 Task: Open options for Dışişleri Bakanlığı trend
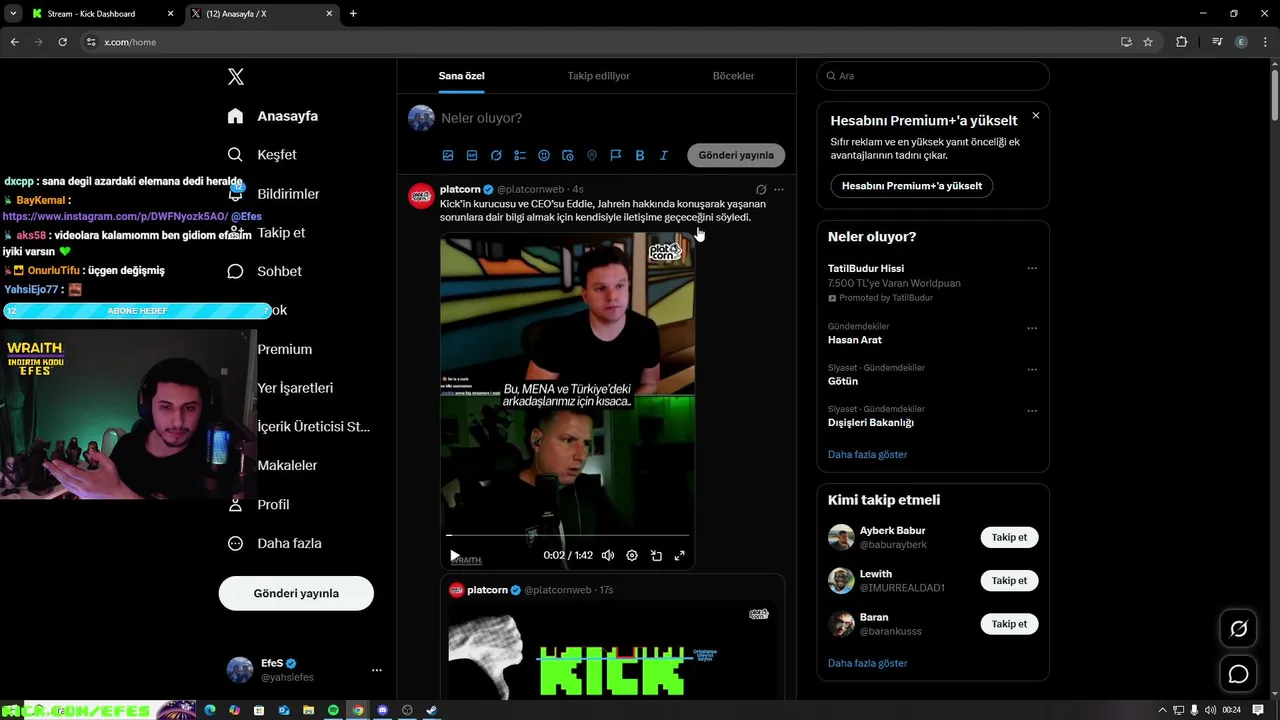coord(1032,410)
